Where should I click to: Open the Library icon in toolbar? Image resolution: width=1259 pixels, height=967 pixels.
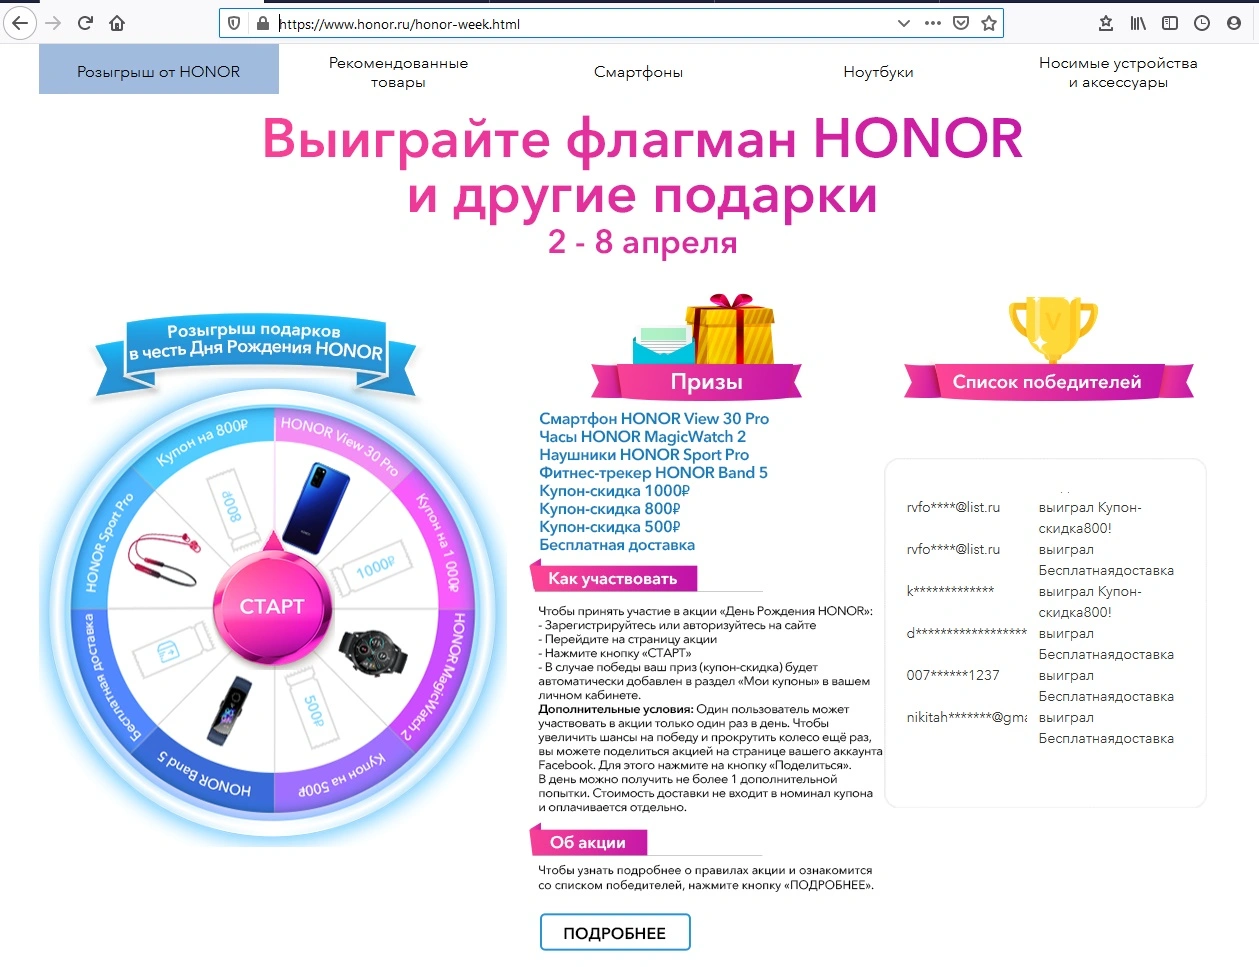pyautogui.click(x=1138, y=23)
